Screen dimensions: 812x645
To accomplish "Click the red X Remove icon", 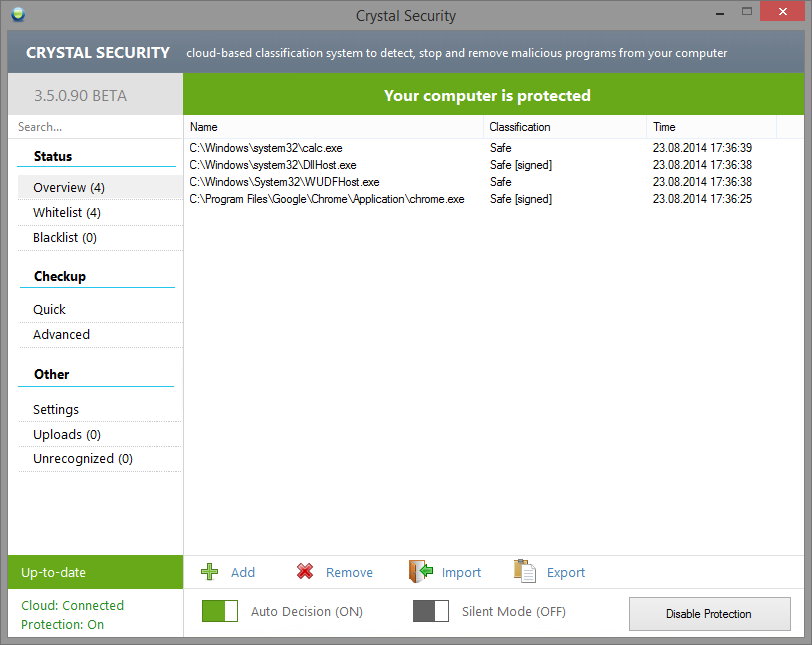I will point(305,572).
